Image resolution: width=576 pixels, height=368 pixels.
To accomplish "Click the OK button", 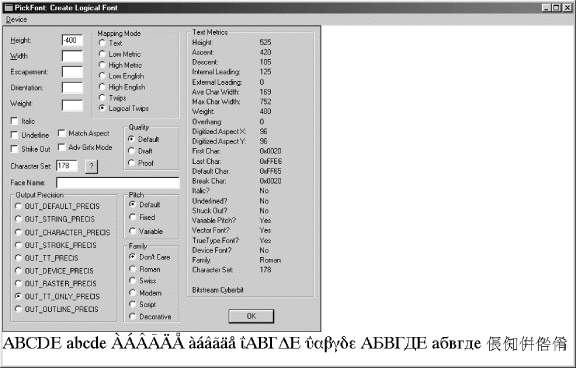I will (x=251, y=316).
